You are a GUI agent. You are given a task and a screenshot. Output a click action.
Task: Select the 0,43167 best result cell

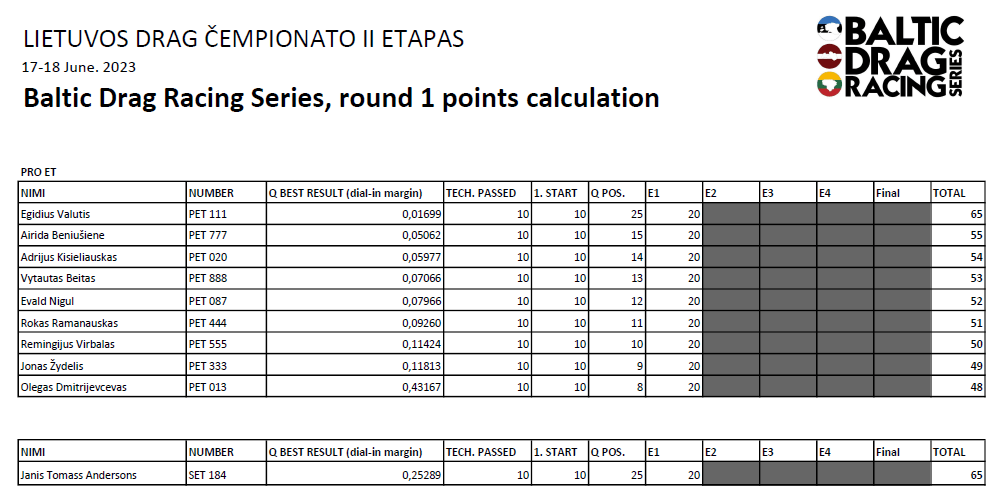tap(353, 387)
